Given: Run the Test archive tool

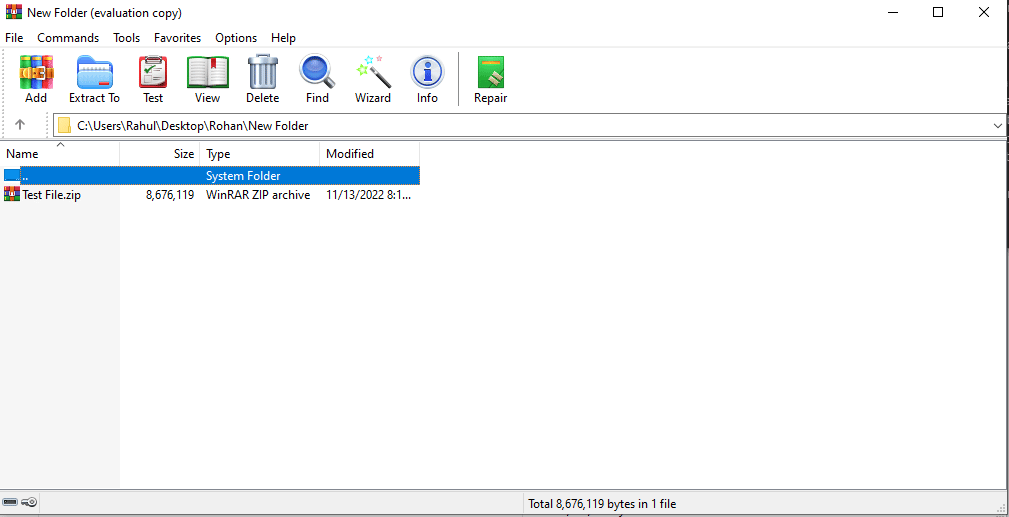Looking at the screenshot, I should pyautogui.click(x=153, y=79).
